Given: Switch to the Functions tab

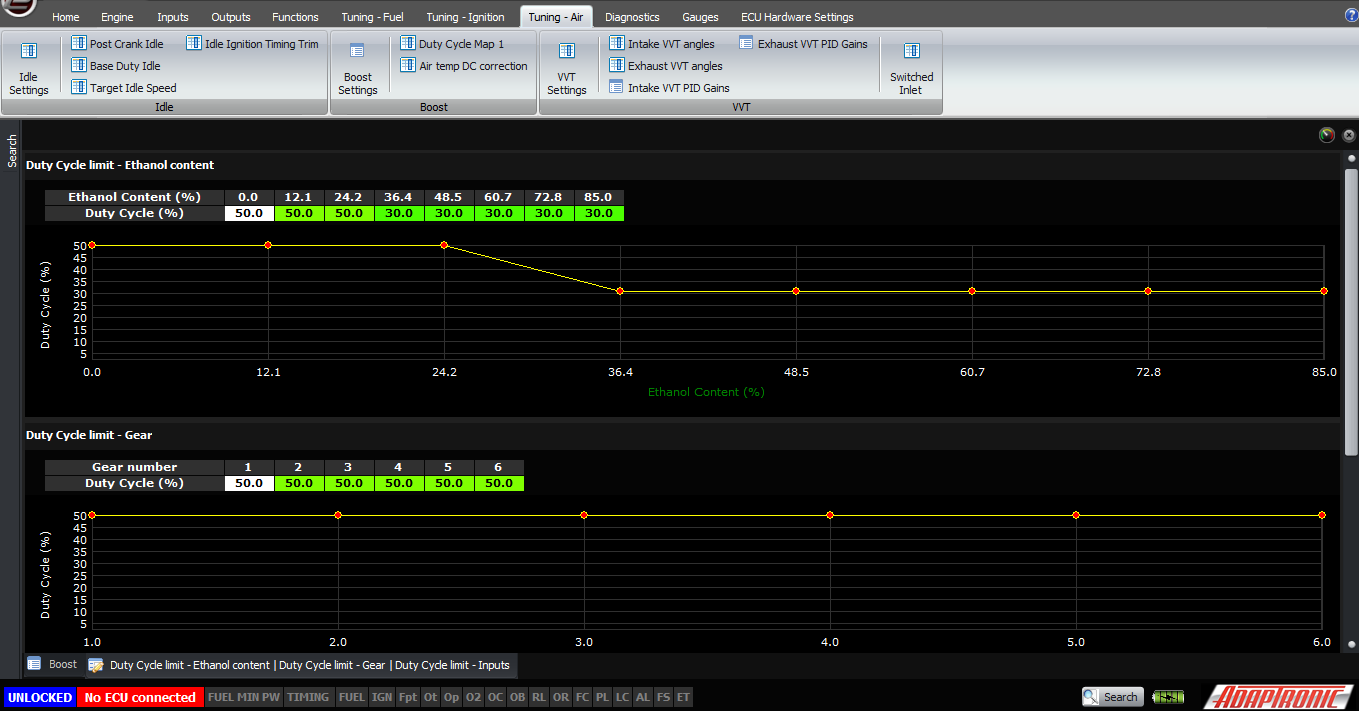Looking at the screenshot, I should click(295, 17).
